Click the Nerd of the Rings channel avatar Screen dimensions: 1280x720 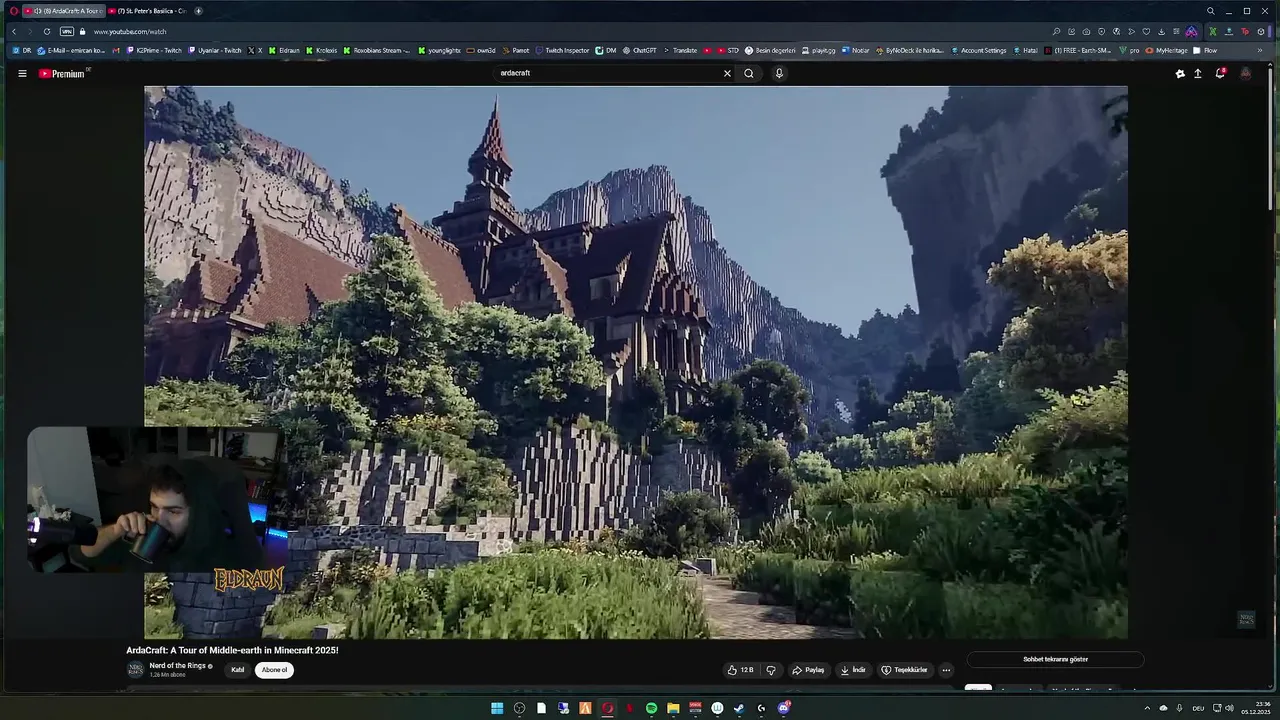tap(135, 670)
